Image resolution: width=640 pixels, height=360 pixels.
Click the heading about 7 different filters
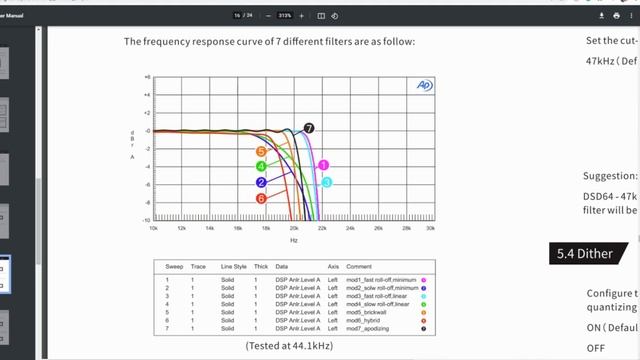(x=269, y=42)
